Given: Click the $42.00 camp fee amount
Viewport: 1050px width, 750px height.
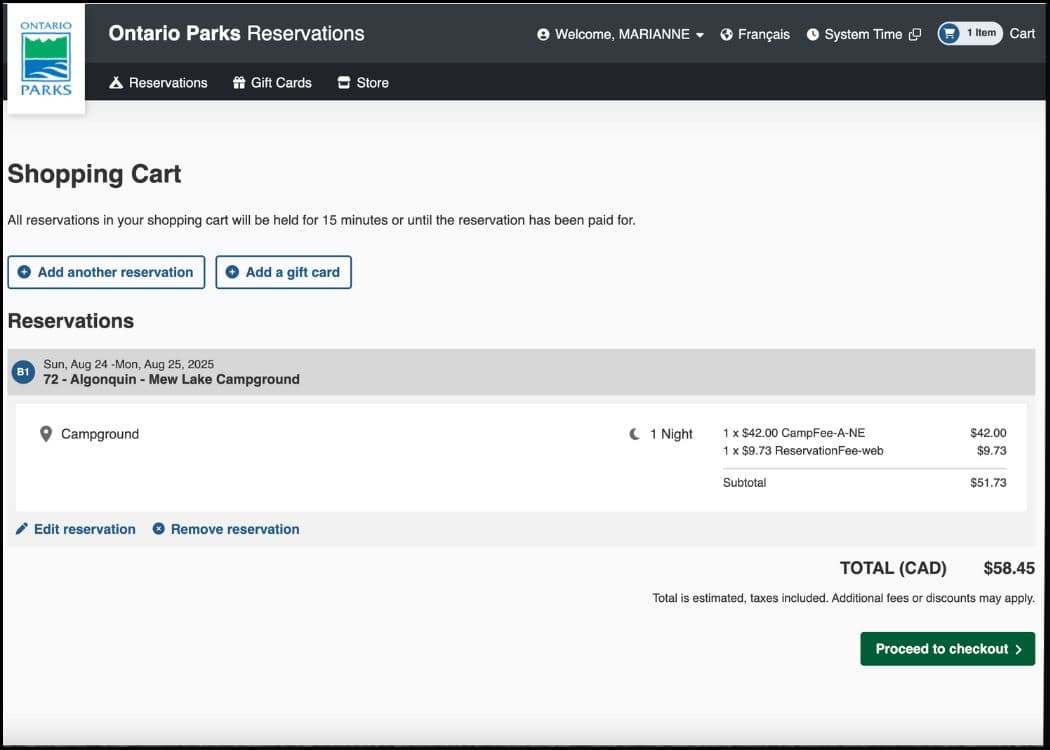Looking at the screenshot, I should coord(988,433).
